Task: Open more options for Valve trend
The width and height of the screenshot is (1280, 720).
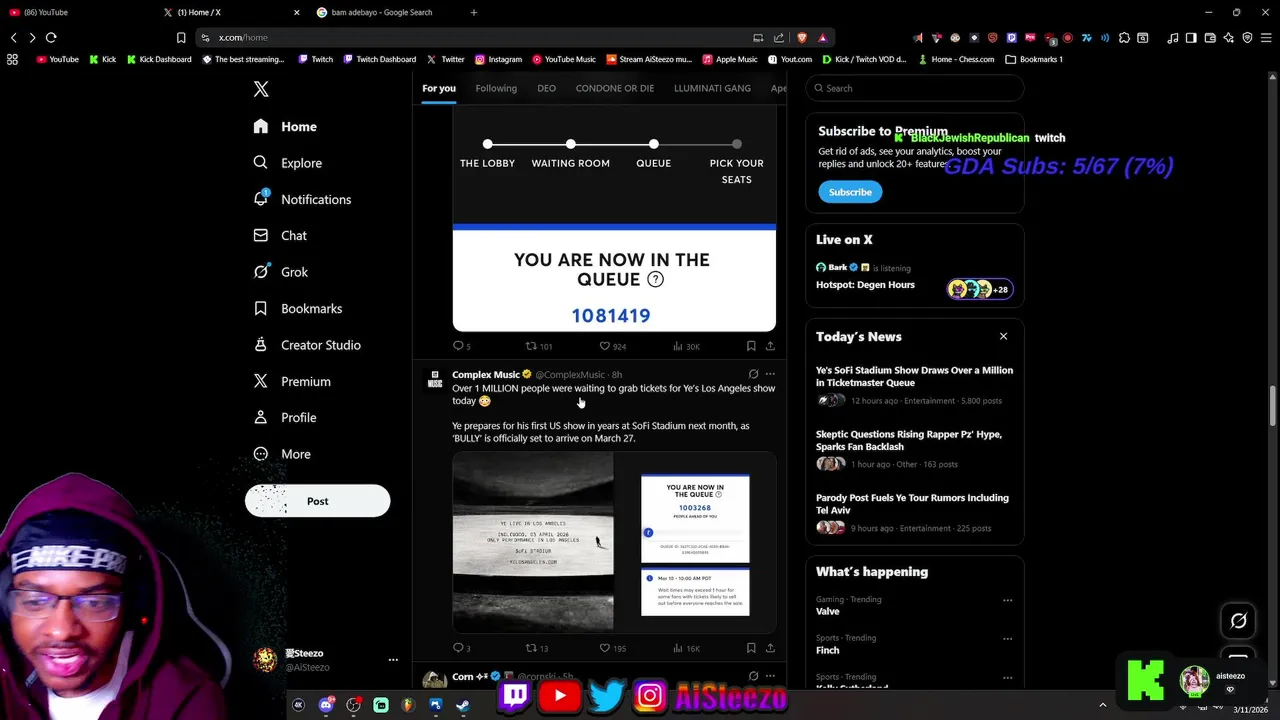Action: coord(1007,601)
